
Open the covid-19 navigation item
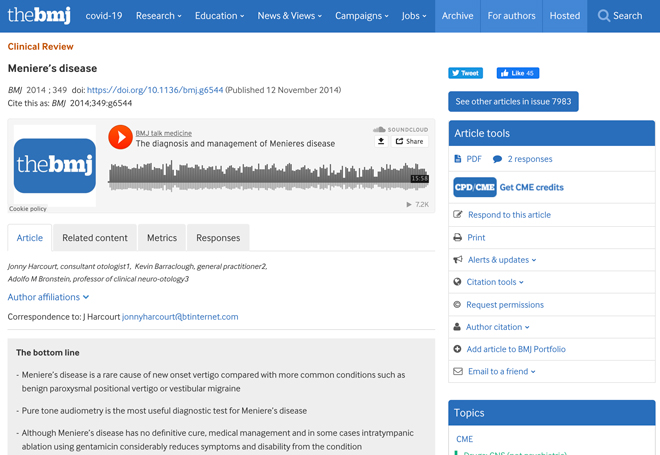[104, 16]
